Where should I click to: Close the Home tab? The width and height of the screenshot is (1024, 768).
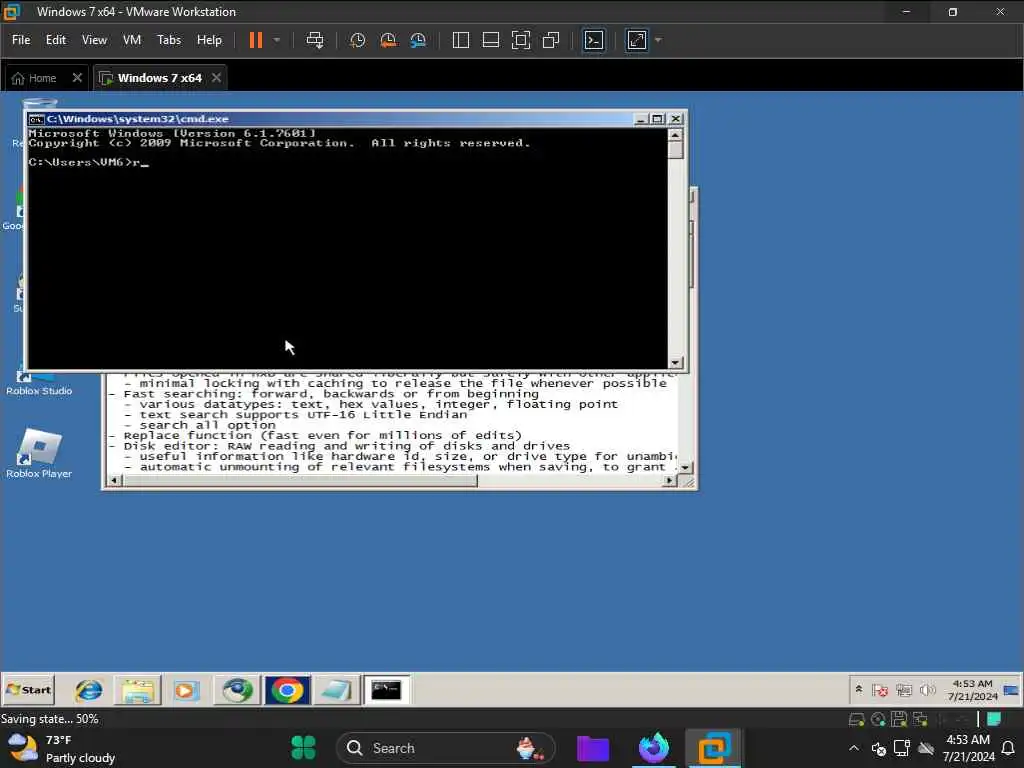[x=77, y=78]
